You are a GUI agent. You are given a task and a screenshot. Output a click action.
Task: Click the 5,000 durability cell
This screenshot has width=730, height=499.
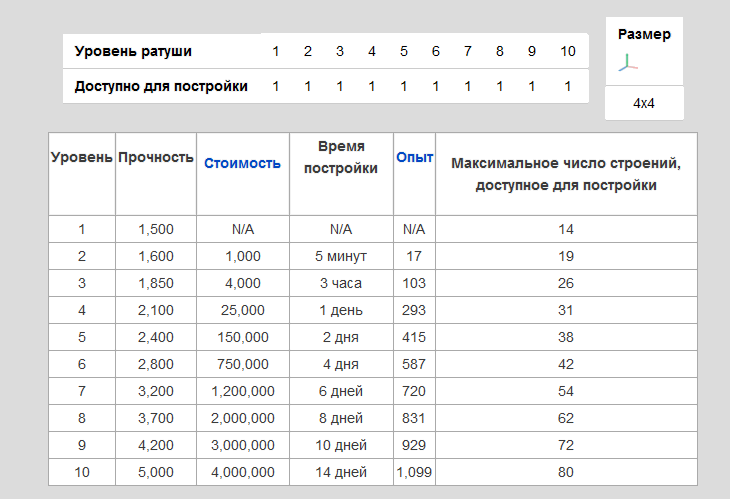pos(155,472)
